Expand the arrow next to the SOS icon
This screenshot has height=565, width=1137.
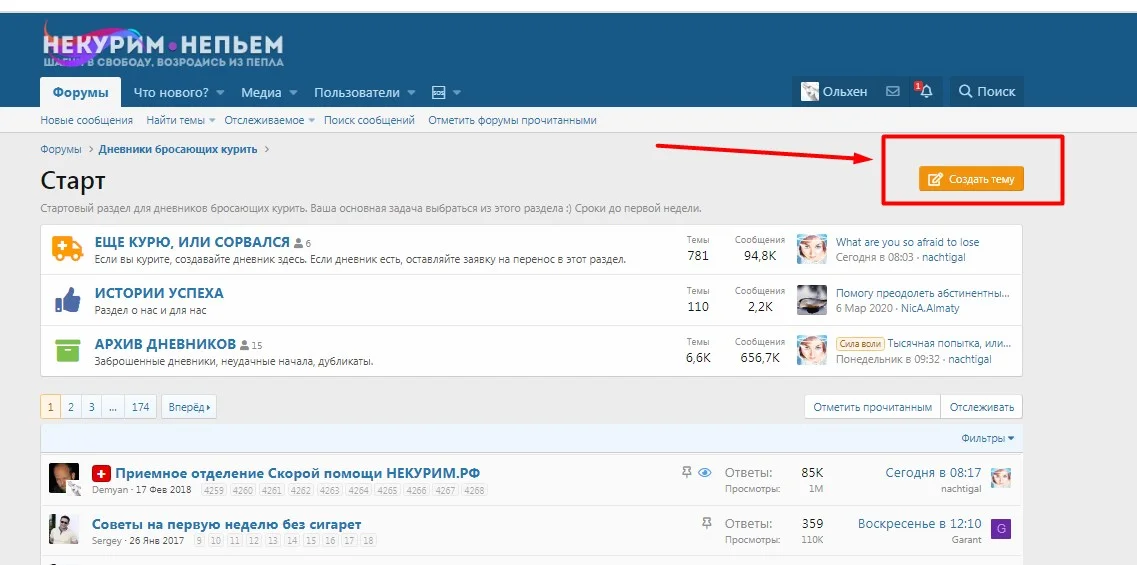tap(457, 93)
